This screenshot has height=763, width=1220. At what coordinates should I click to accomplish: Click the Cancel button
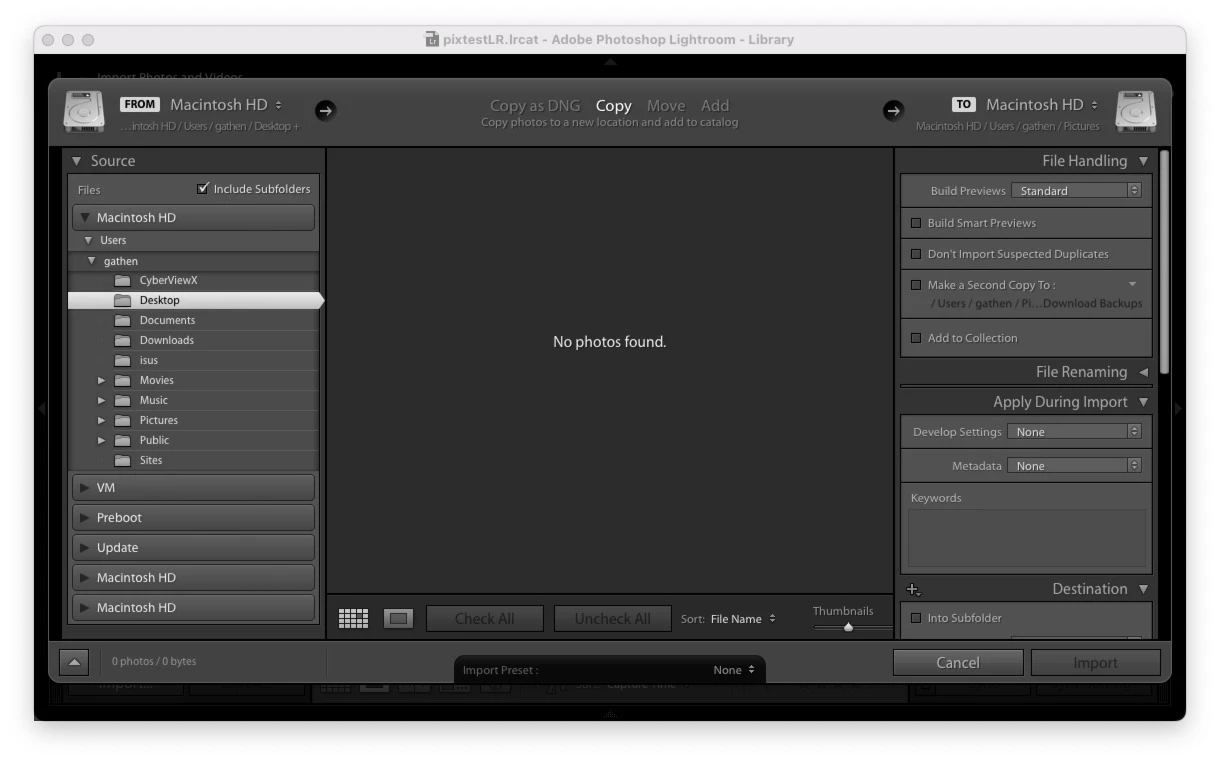click(x=958, y=662)
